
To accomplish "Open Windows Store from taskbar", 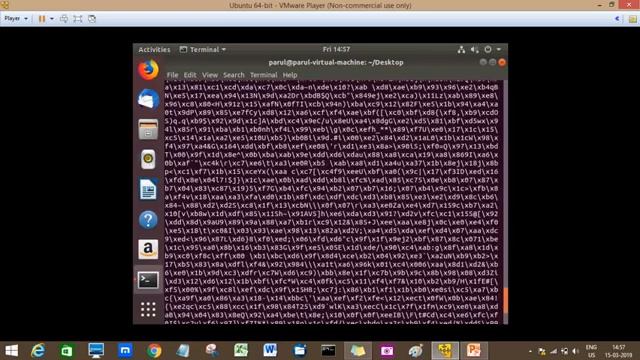I will click(x=67, y=351).
